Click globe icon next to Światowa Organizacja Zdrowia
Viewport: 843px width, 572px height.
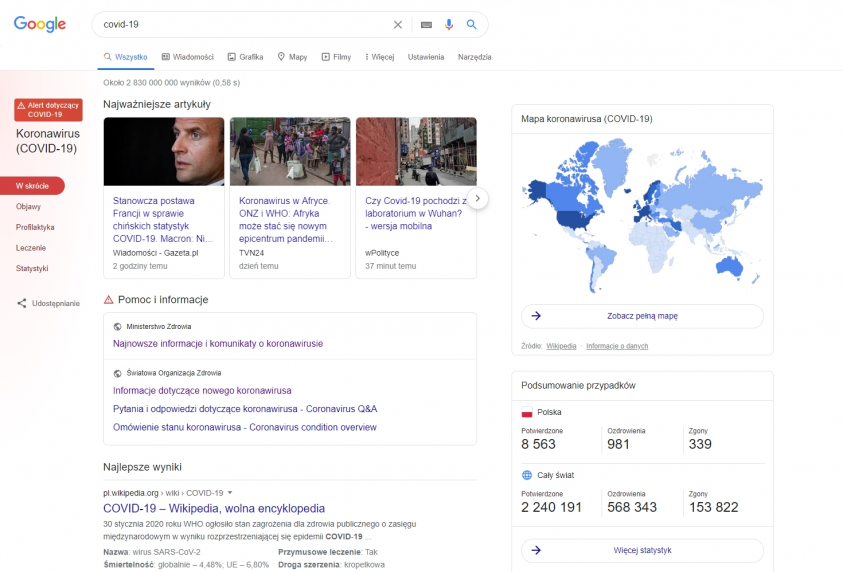pyautogui.click(x=117, y=373)
